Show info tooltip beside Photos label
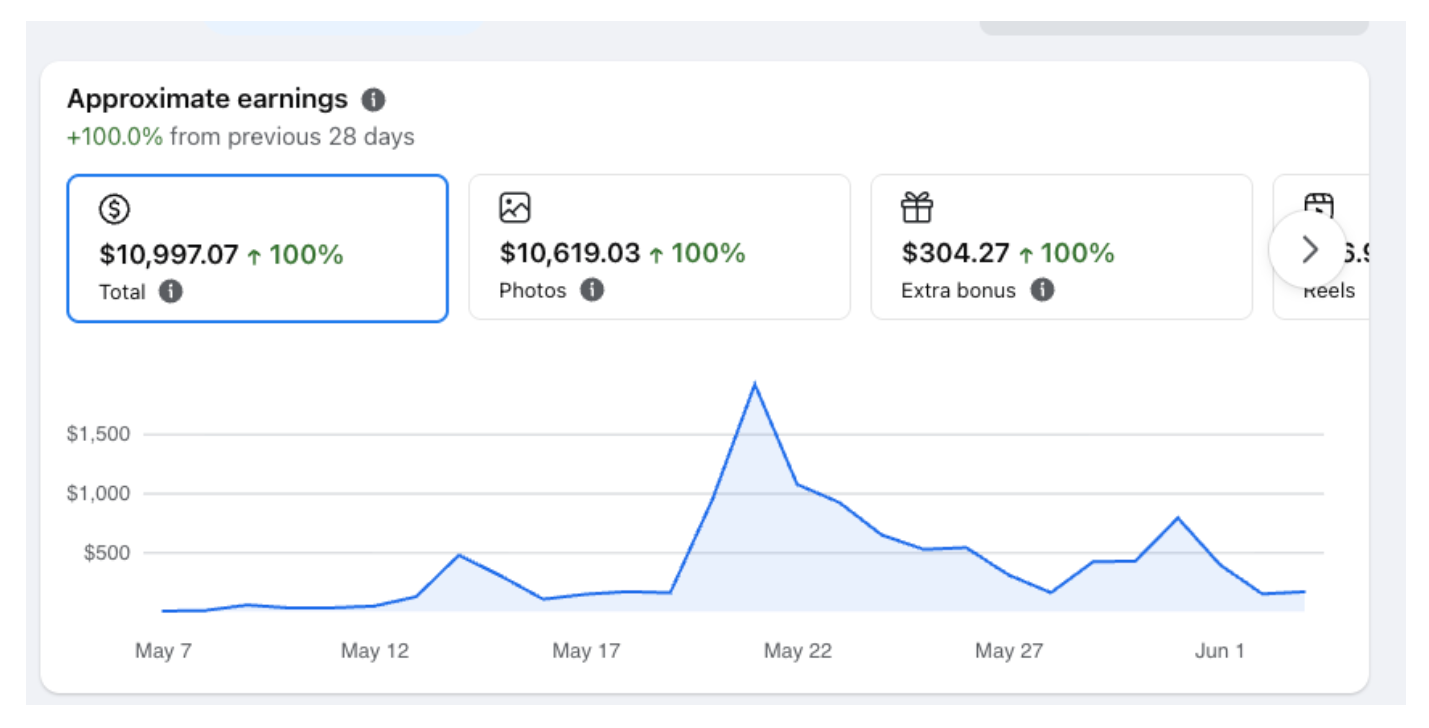Viewport: 1429px width, 728px height. click(x=592, y=290)
